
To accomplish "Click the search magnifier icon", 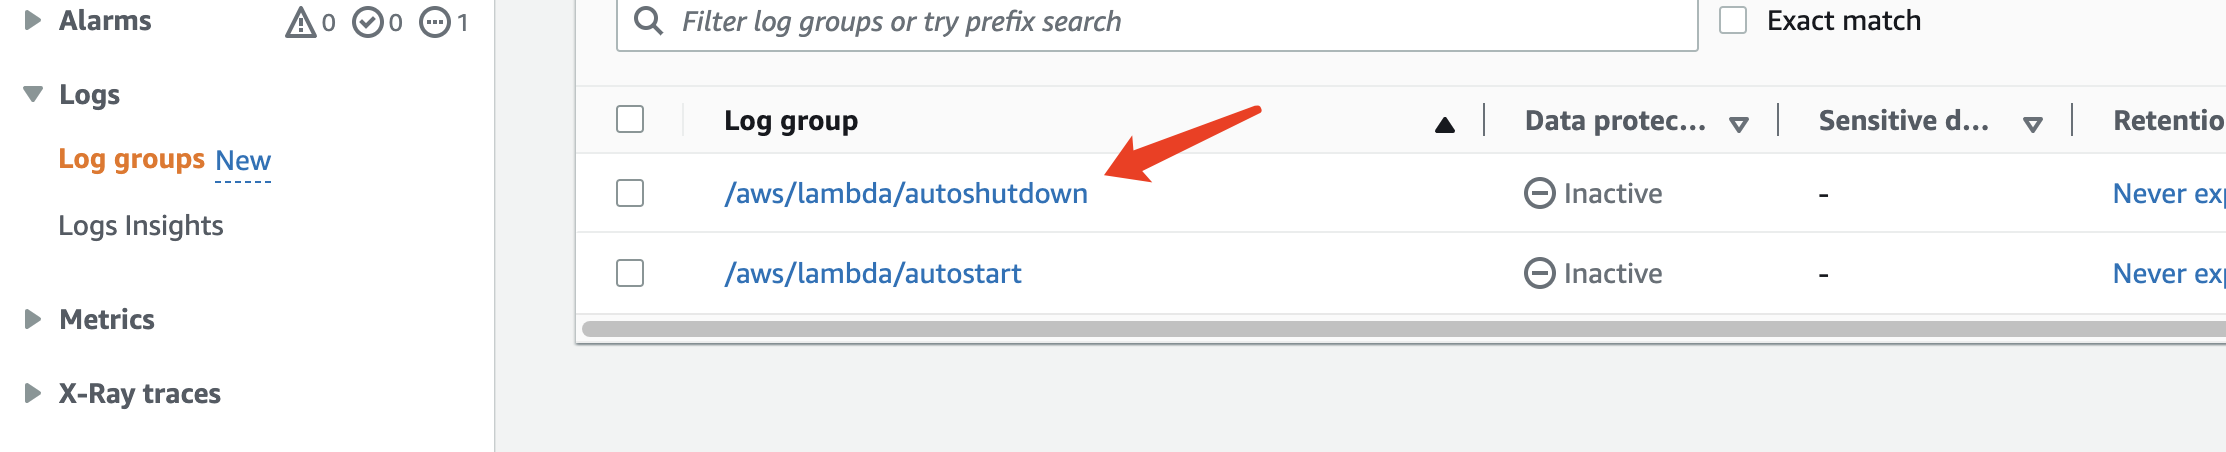I will pyautogui.click(x=648, y=21).
